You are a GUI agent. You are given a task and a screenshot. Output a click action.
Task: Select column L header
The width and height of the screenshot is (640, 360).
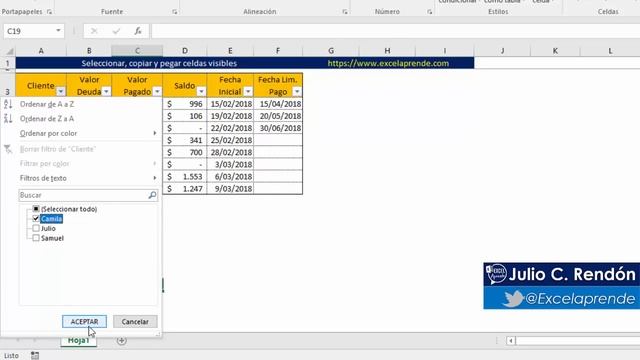(610, 51)
